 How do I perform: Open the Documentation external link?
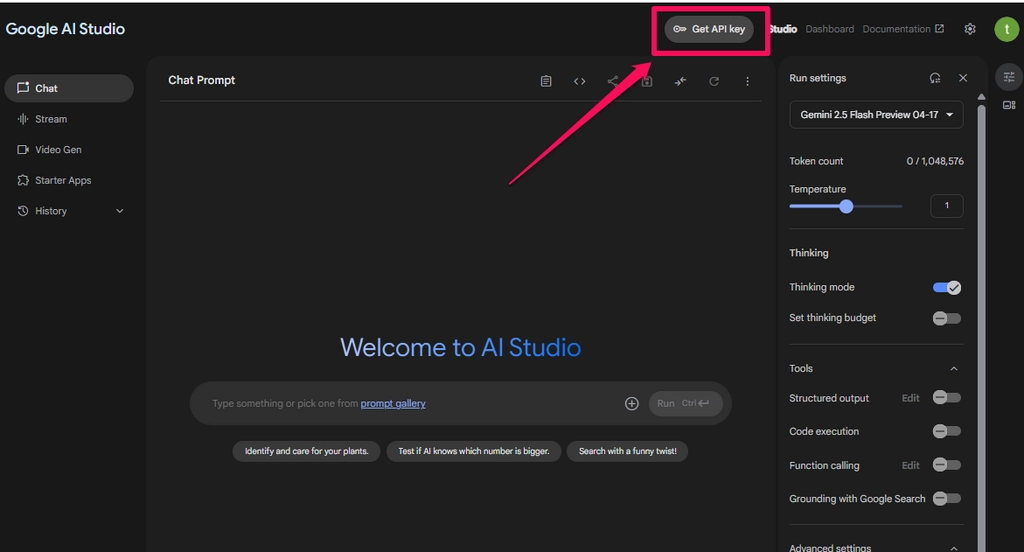903,29
